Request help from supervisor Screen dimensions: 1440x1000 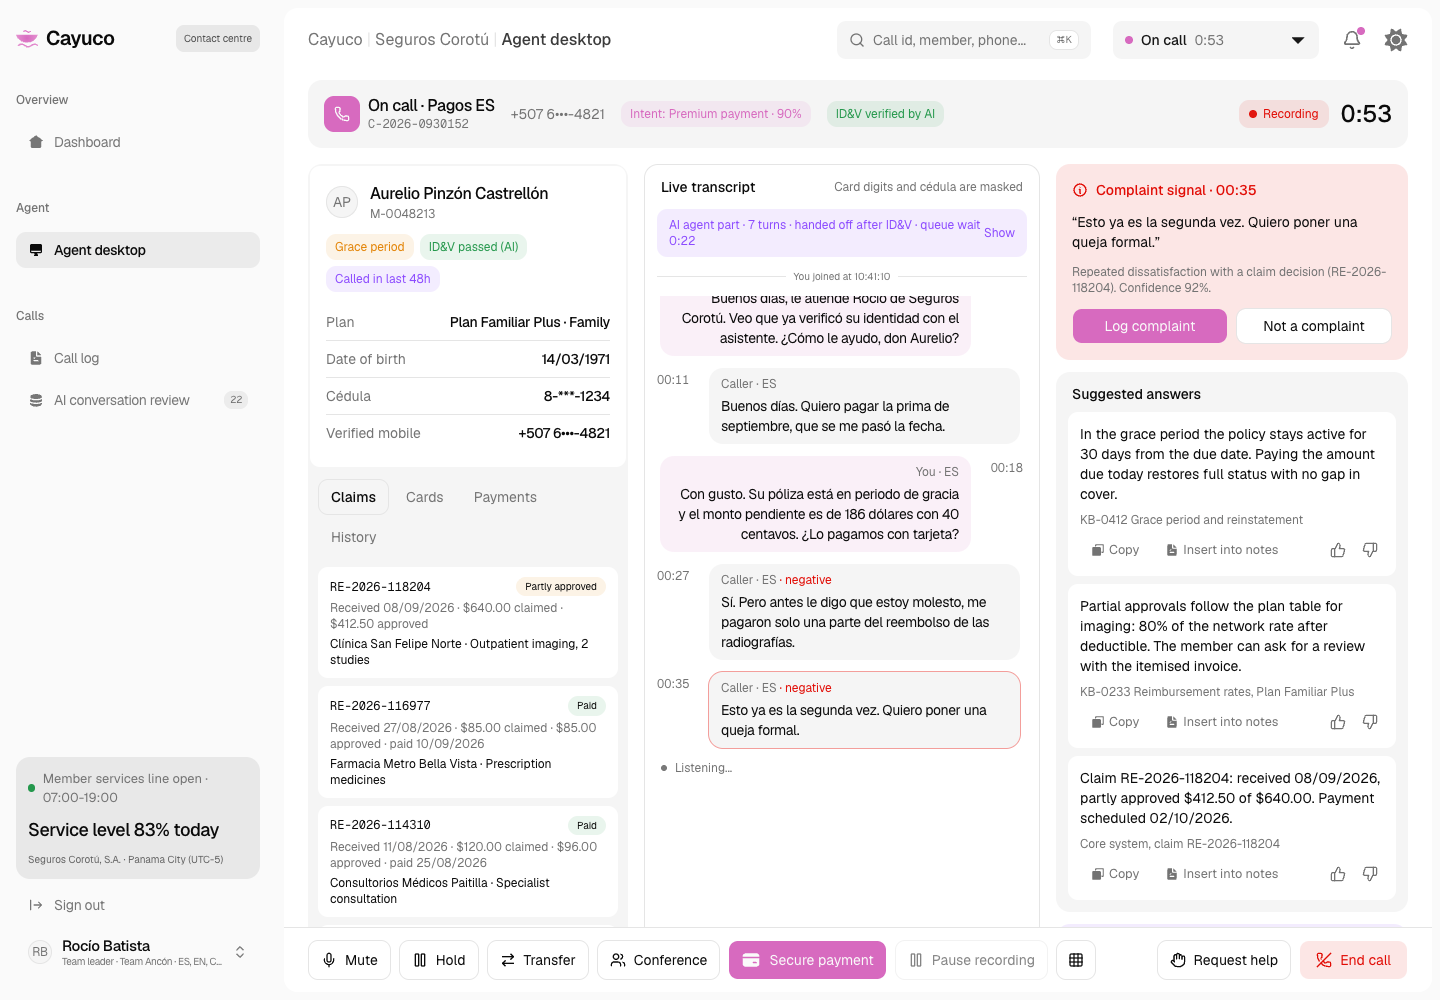[1224, 960]
